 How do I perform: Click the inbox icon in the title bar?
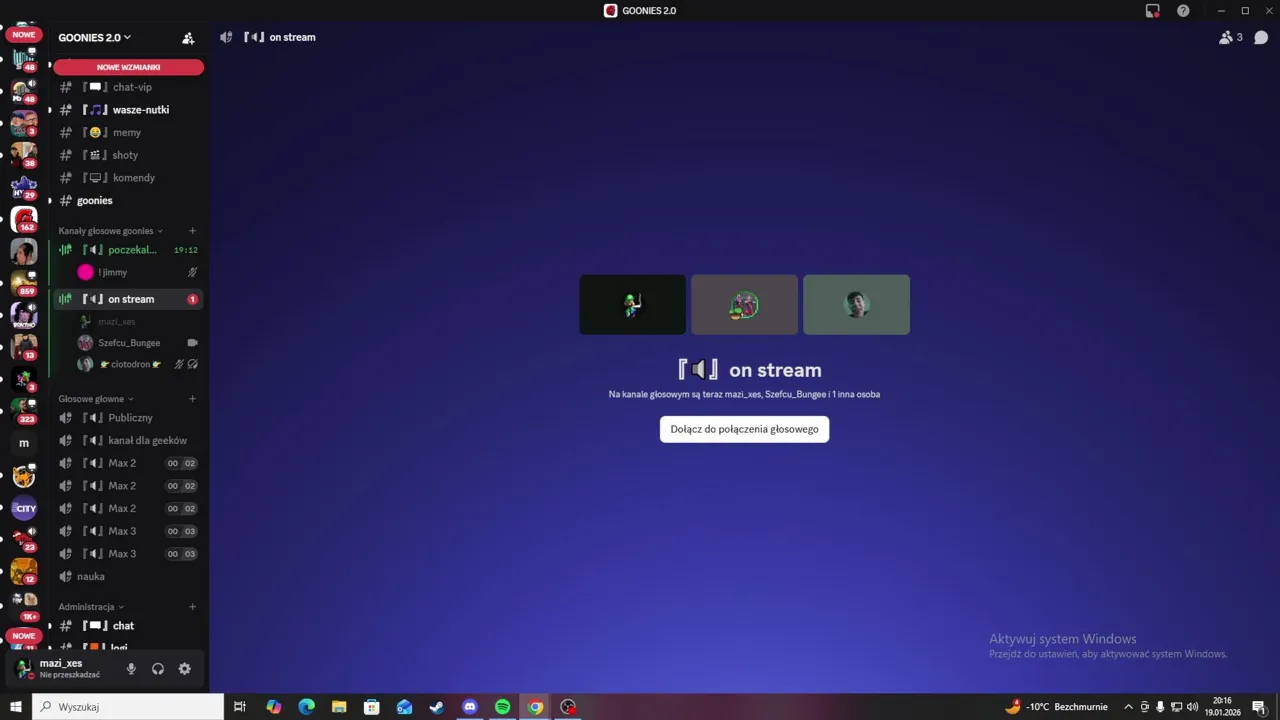click(x=1152, y=10)
